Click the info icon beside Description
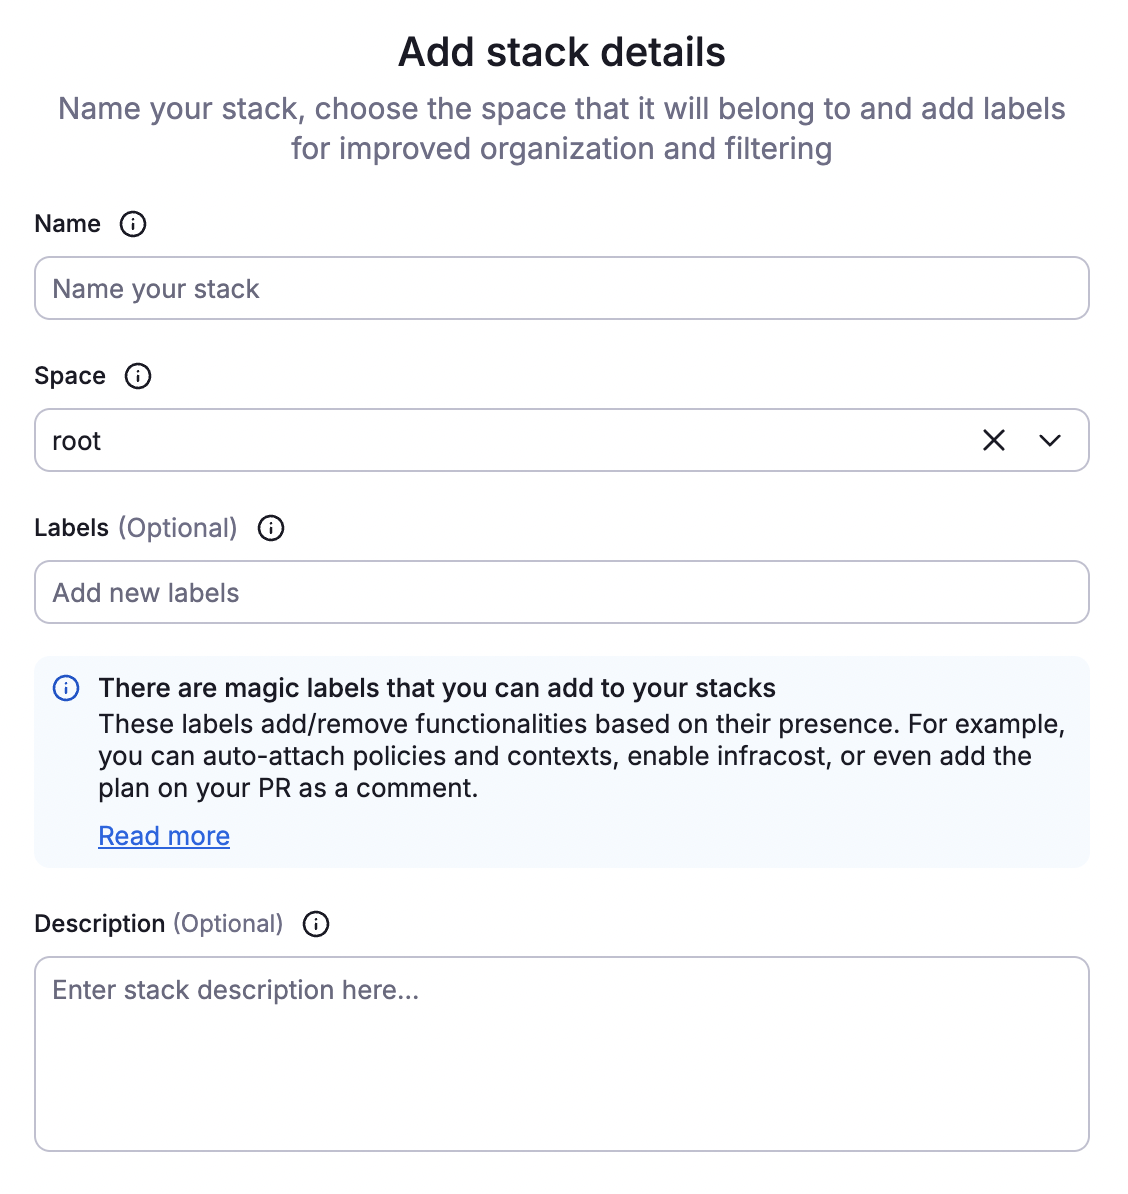This screenshot has height=1194, width=1128. click(315, 924)
